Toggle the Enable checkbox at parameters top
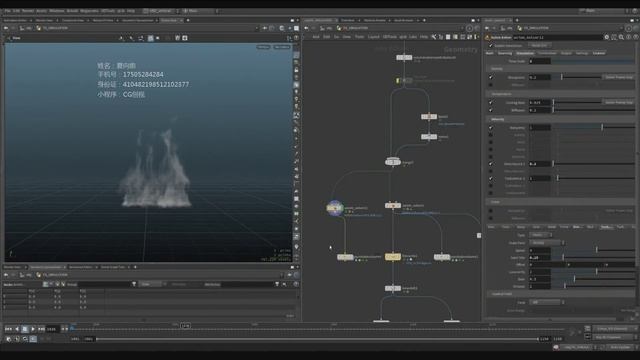 pos(491,46)
